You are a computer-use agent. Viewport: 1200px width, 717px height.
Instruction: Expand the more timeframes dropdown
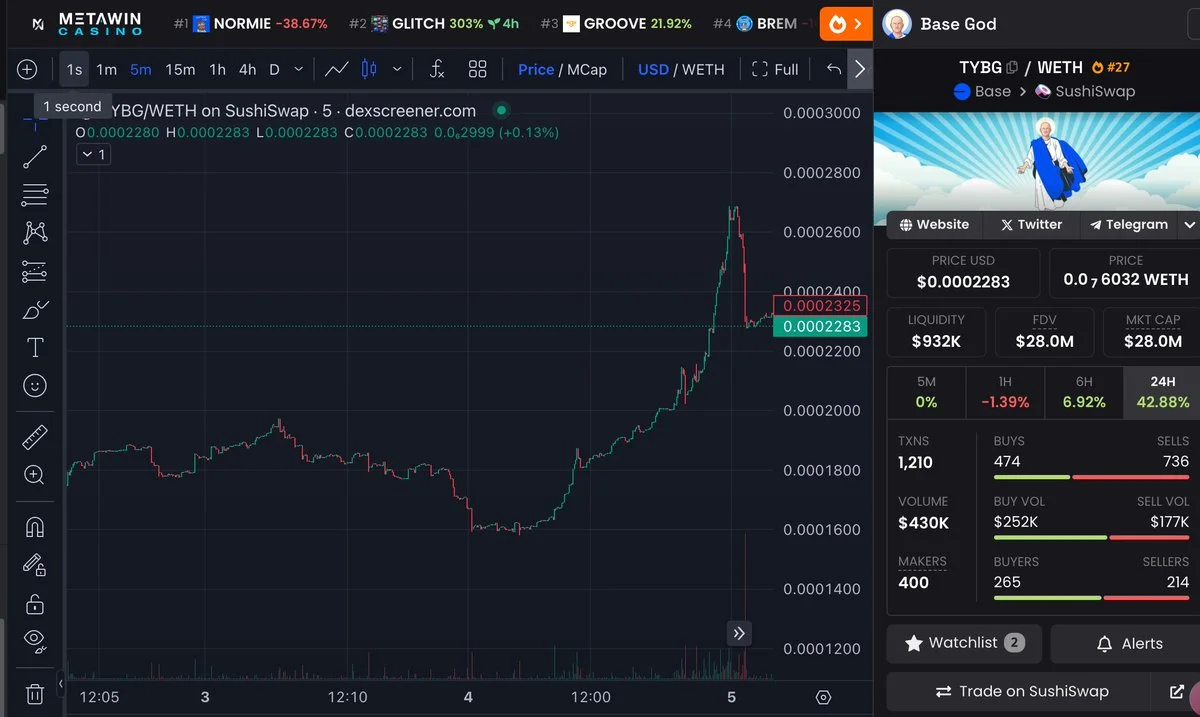pos(298,69)
